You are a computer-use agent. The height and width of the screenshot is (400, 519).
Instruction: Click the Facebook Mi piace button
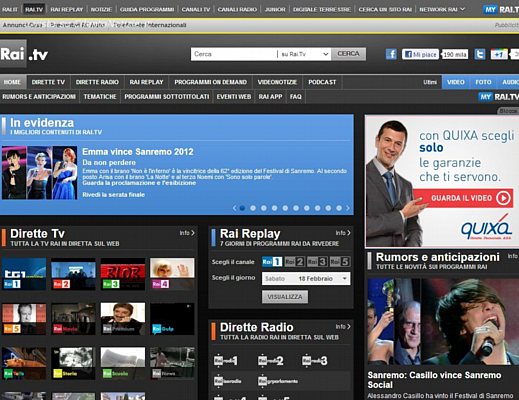click(x=421, y=54)
